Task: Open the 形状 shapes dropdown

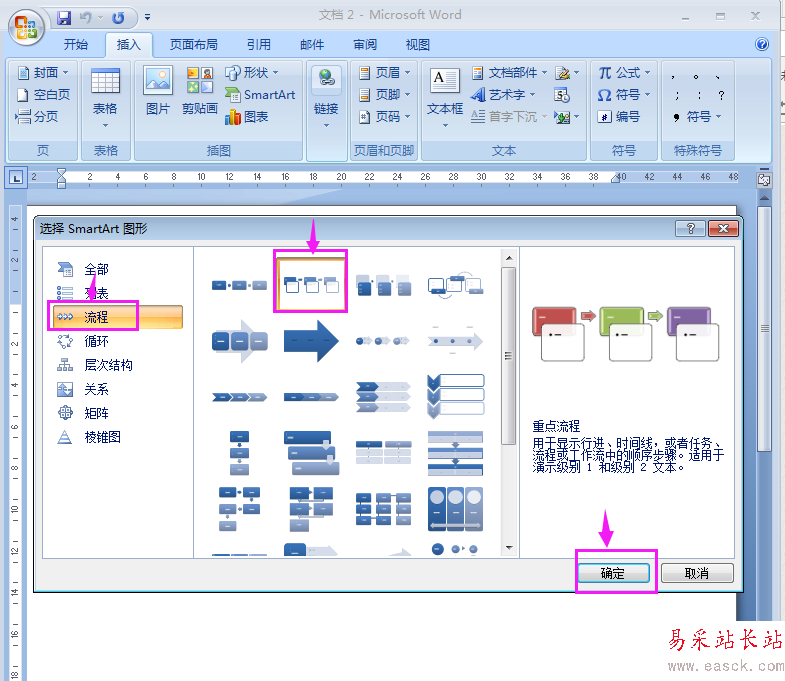Action: click(251, 73)
